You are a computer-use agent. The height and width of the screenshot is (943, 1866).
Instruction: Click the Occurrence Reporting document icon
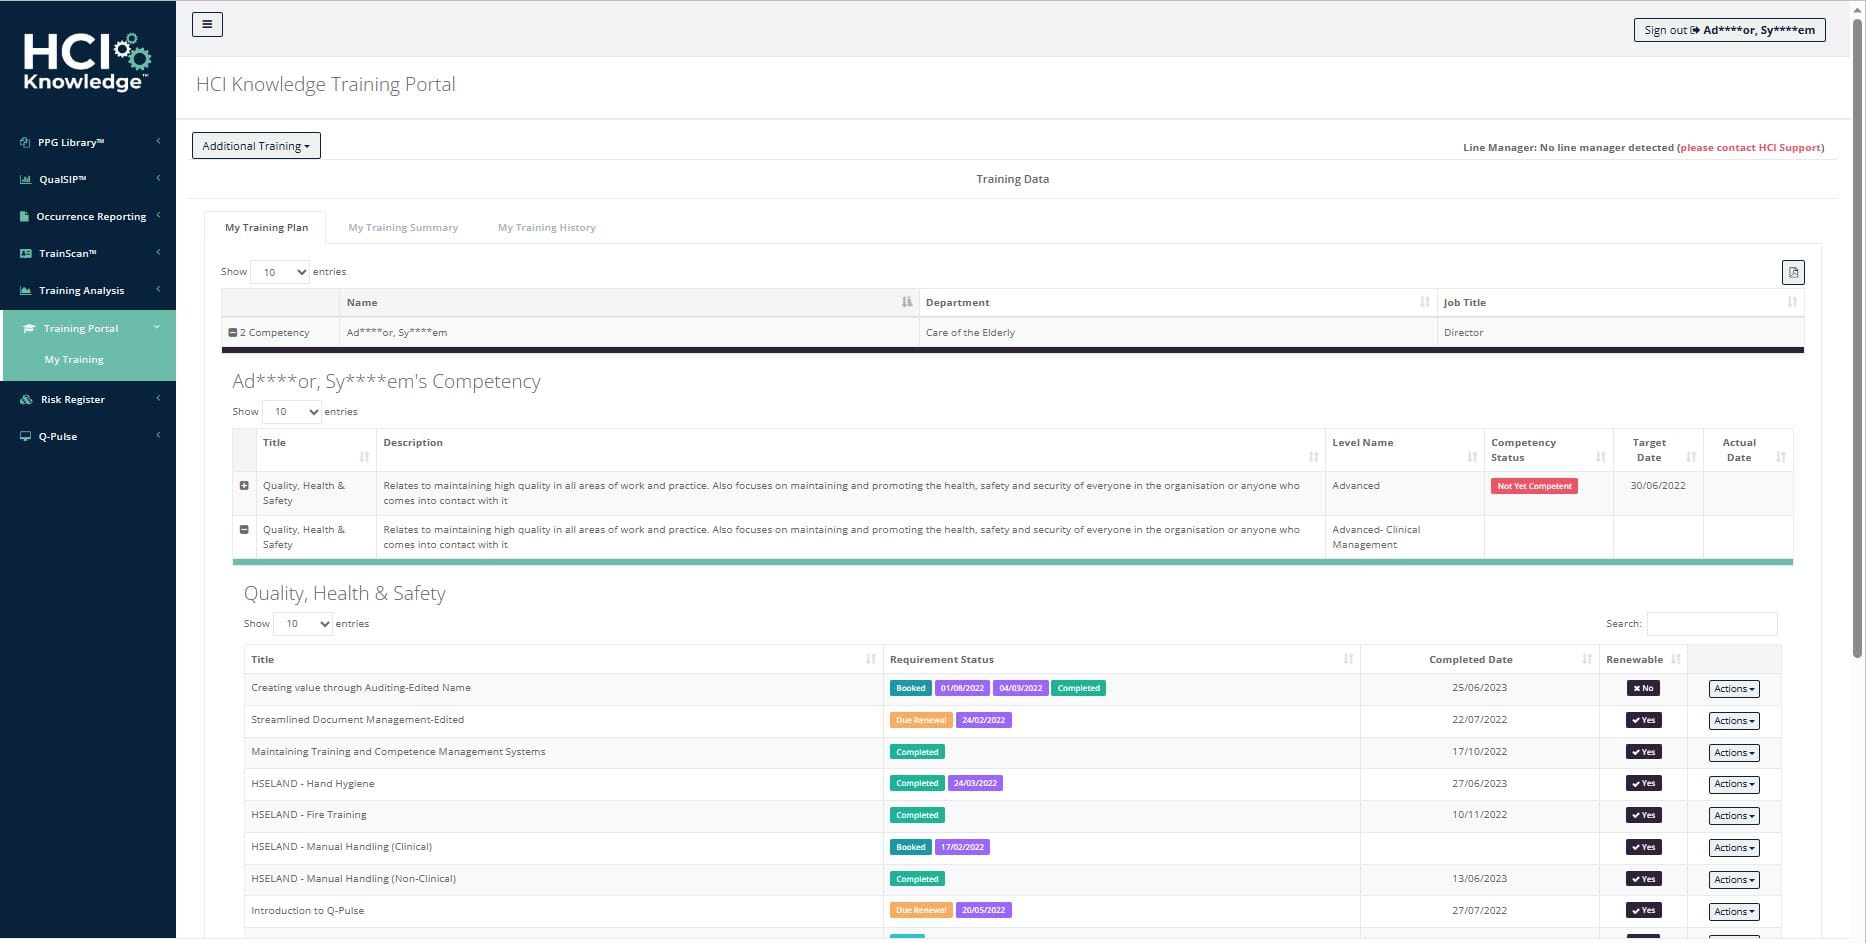click(23, 216)
